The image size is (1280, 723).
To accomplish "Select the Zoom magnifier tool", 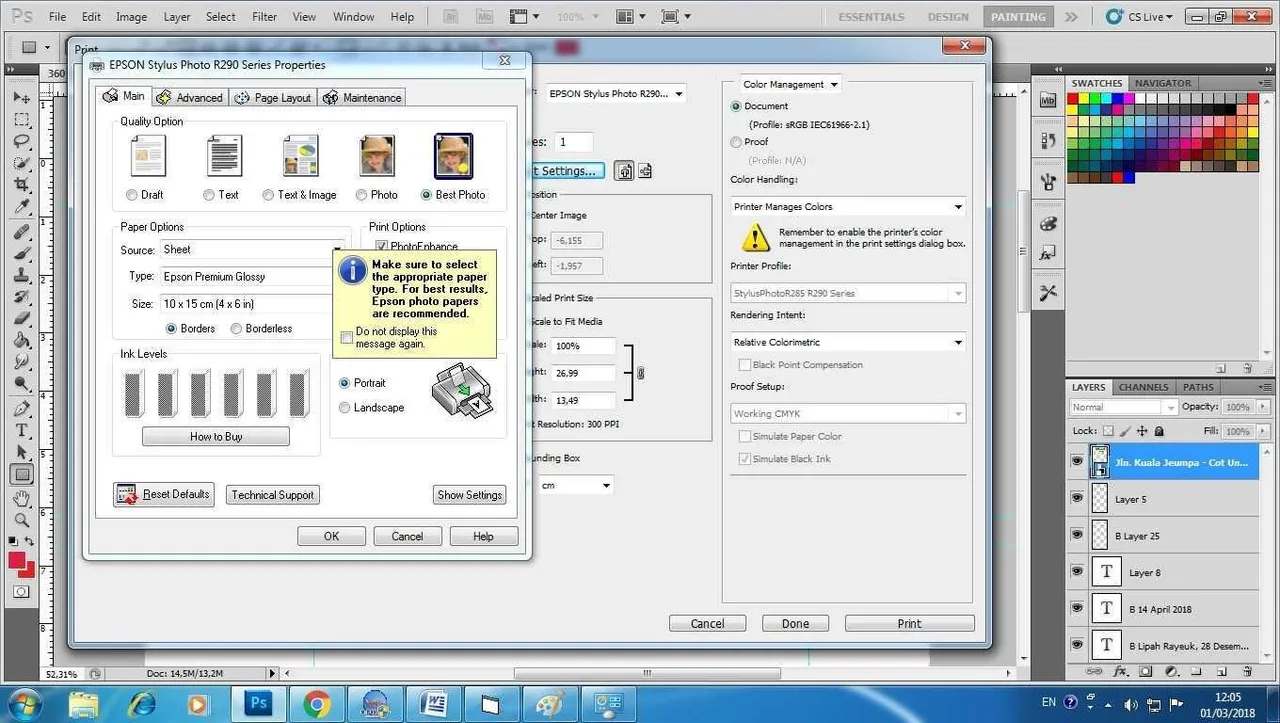I will pyautogui.click(x=21, y=519).
